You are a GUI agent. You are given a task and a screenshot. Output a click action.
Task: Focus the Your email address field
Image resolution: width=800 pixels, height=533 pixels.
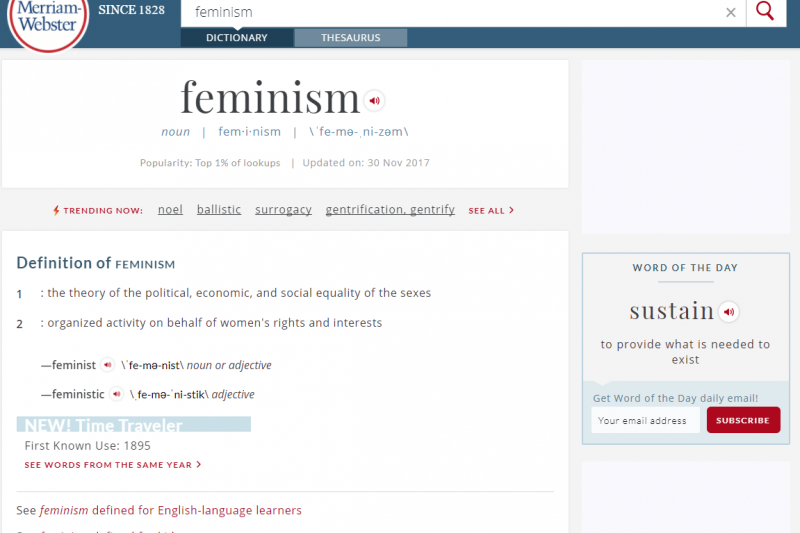click(x=645, y=420)
